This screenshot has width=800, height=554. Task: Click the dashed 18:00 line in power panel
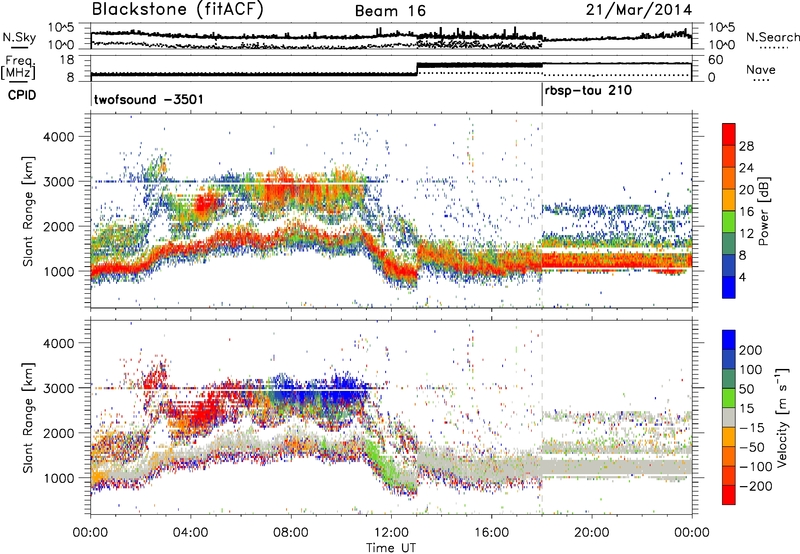542,211
